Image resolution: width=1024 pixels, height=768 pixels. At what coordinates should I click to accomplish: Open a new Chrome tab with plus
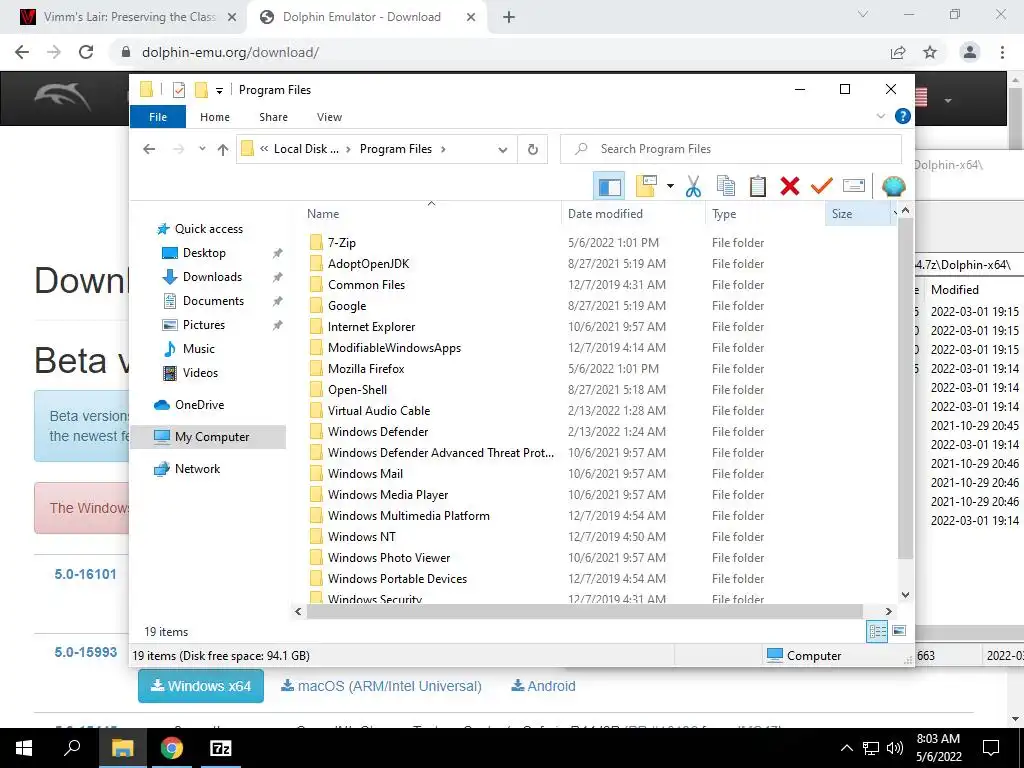click(509, 17)
